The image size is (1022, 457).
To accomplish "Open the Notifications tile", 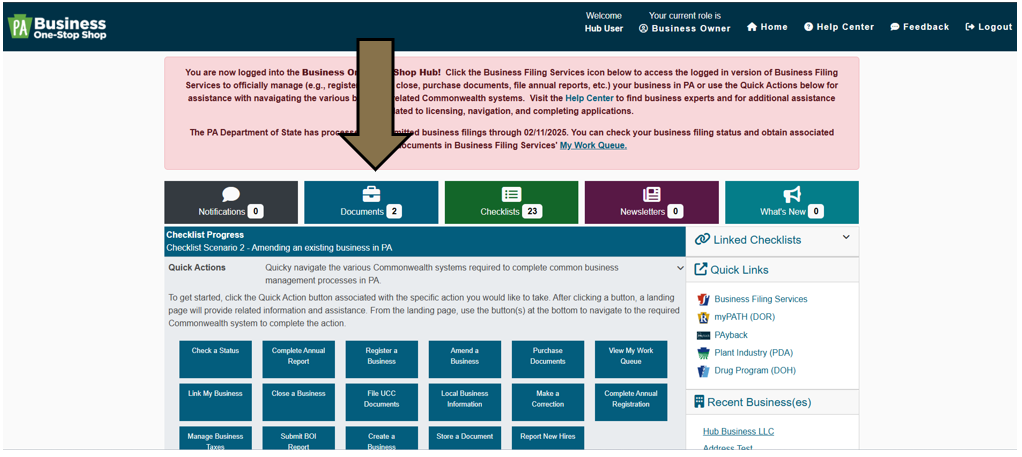I will [x=231, y=203].
